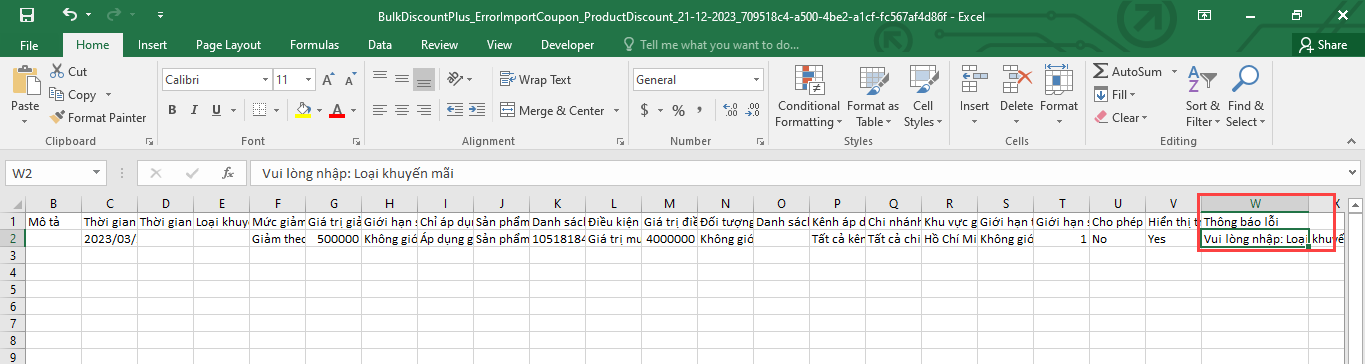Toggle Bold formatting

point(172,110)
